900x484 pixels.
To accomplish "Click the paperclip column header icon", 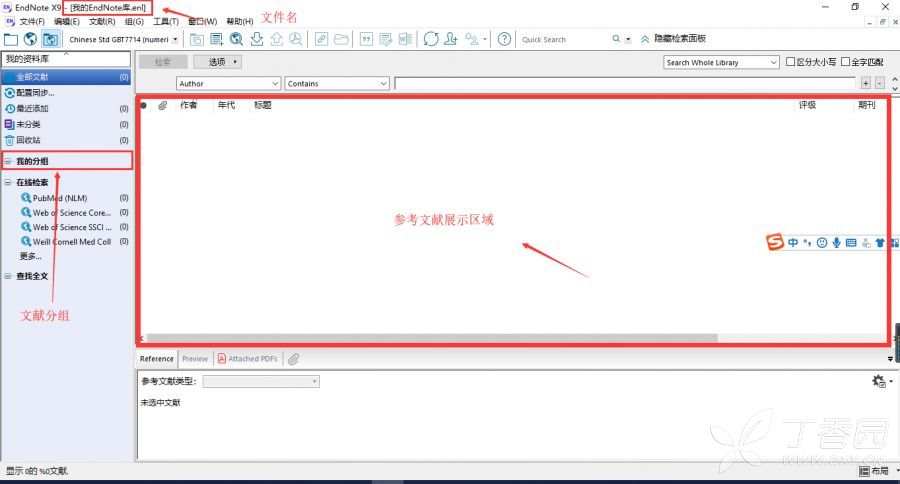I will coord(162,105).
